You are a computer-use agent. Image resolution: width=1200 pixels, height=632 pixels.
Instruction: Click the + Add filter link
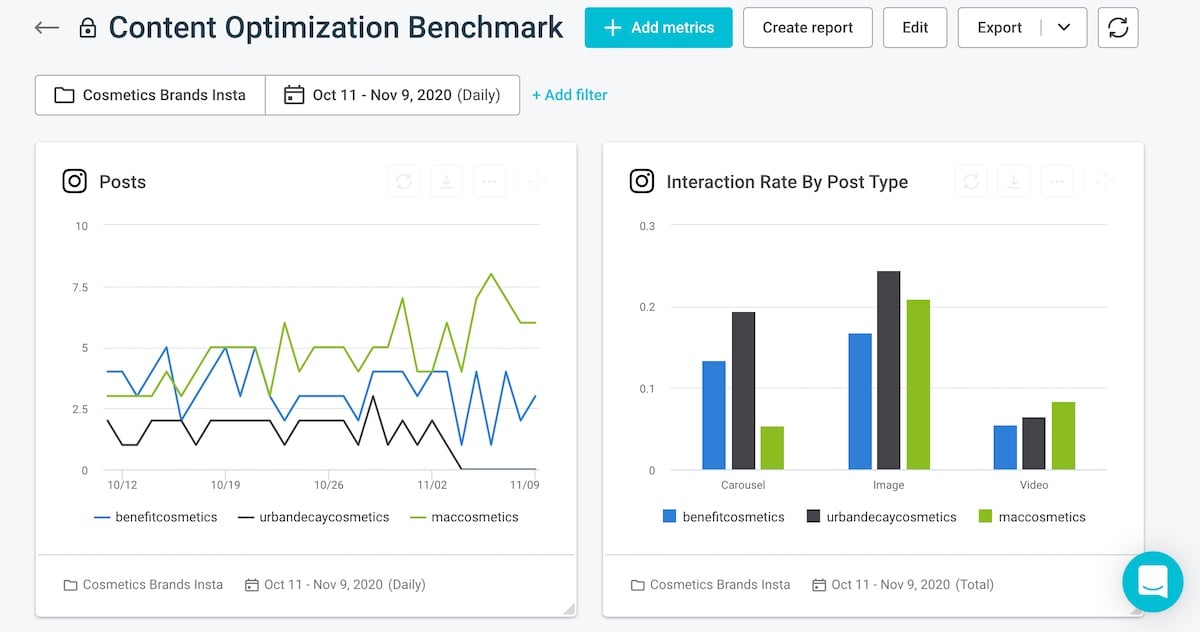click(569, 95)
